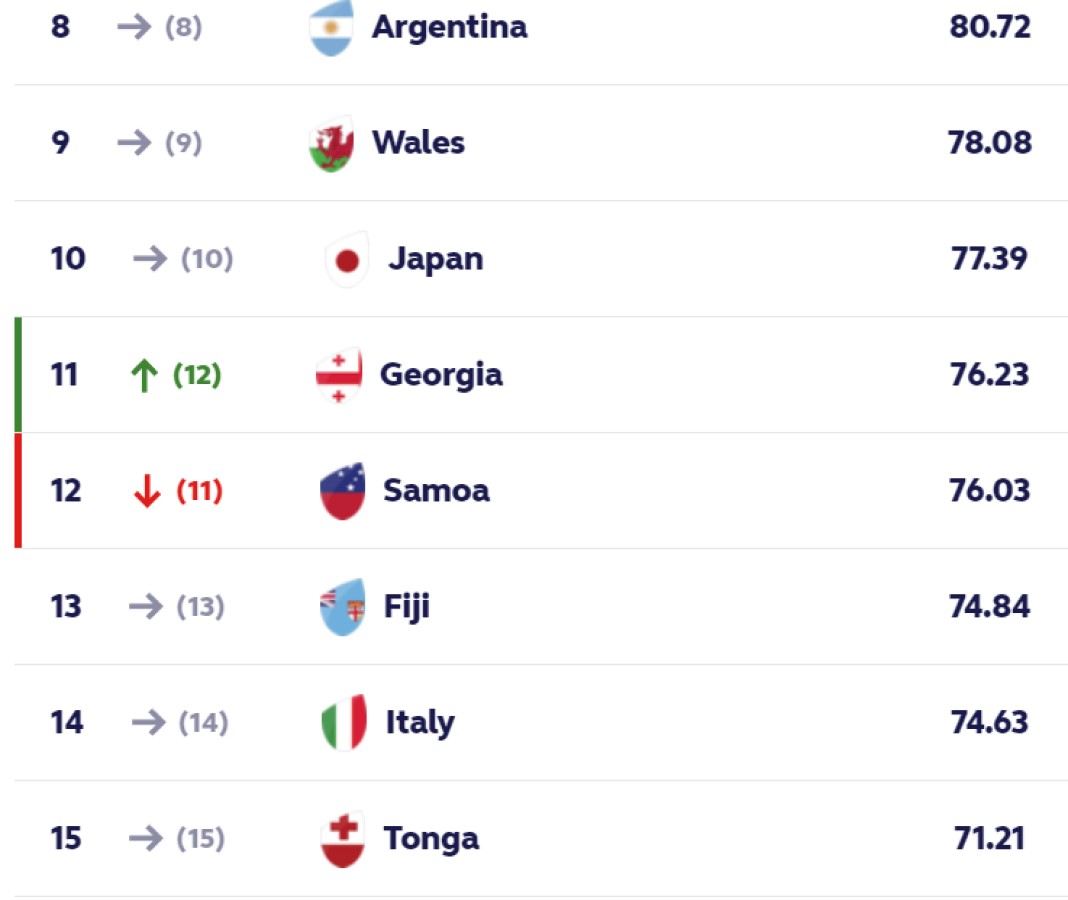This screenshot has height=900, width=1068.
Task: Select the Samoa team name
Action: tap(436, 491)
